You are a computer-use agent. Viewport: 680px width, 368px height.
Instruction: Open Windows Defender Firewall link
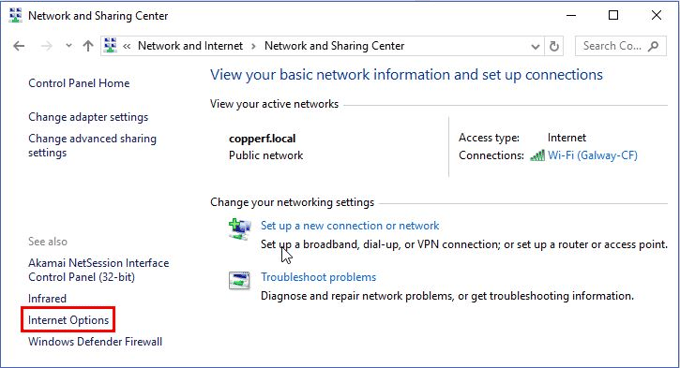(x=95, y=342)
